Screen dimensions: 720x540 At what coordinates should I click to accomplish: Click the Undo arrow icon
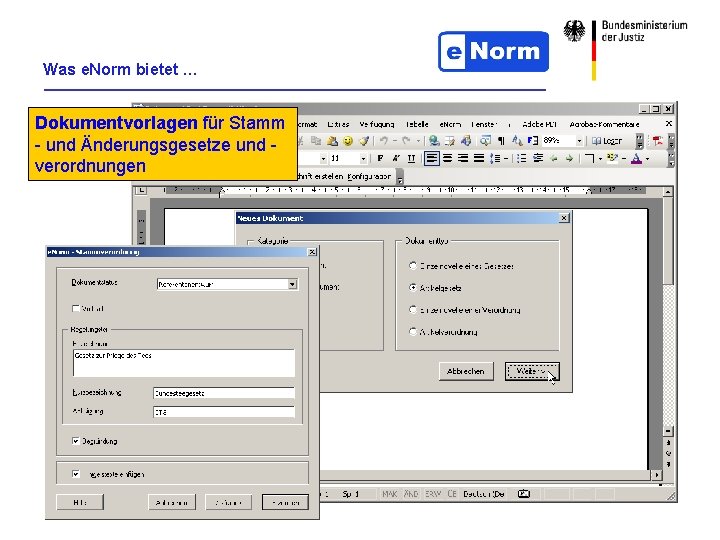coord(384,141)
